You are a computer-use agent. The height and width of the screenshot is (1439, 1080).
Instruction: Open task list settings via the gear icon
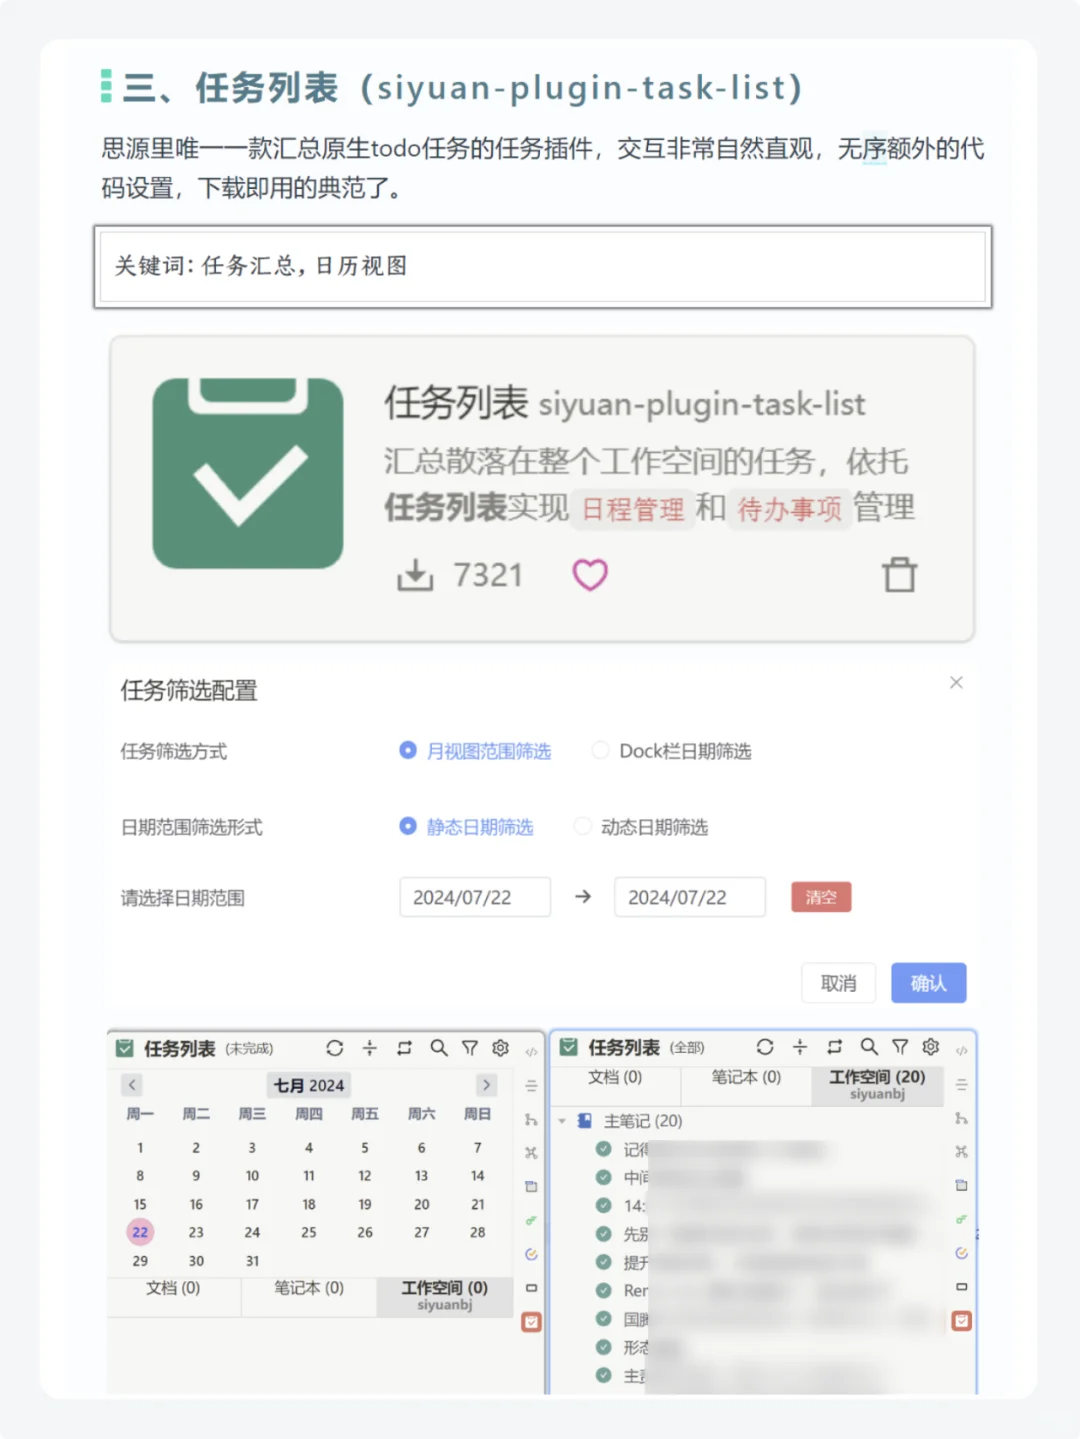click(500, 1048)
